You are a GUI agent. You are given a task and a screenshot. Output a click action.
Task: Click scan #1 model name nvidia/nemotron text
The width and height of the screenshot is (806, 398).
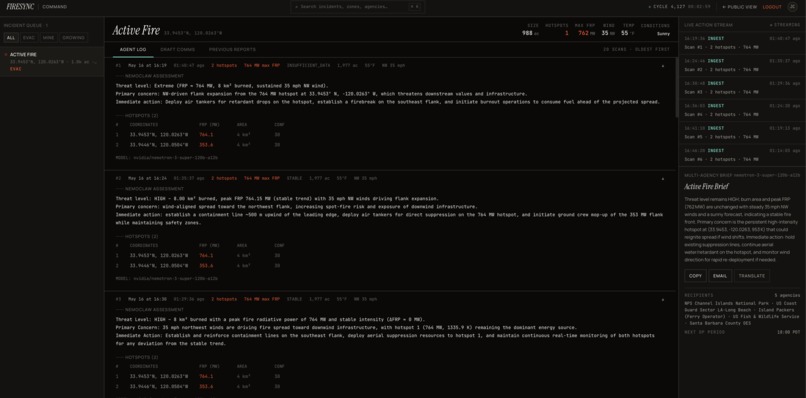[175, 158]
